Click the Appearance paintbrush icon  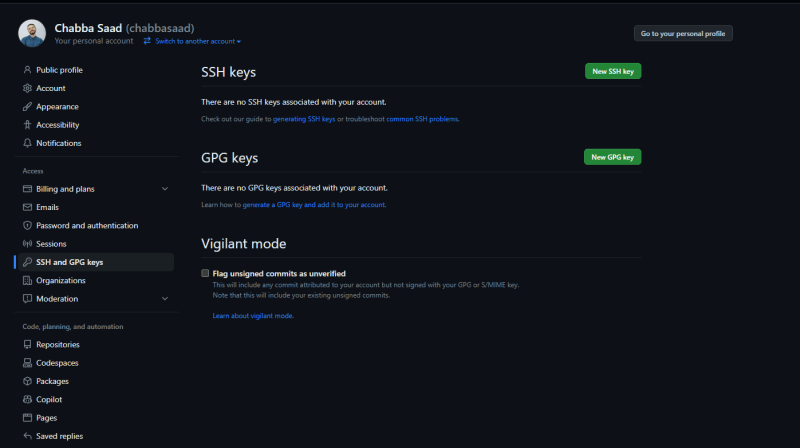[27, 107]
